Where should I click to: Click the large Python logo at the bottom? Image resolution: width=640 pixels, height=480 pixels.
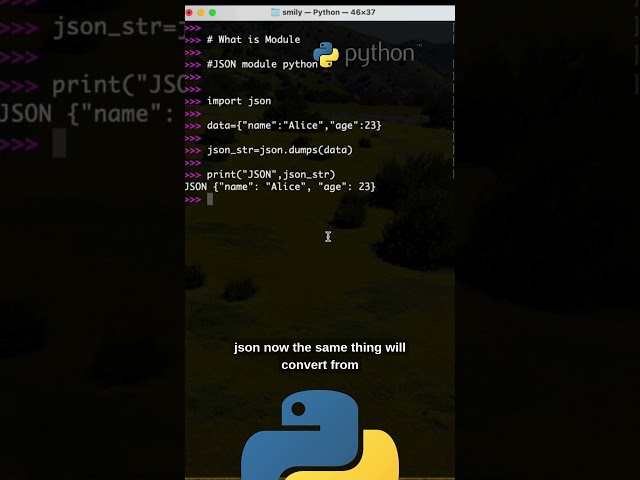(320, 434)
